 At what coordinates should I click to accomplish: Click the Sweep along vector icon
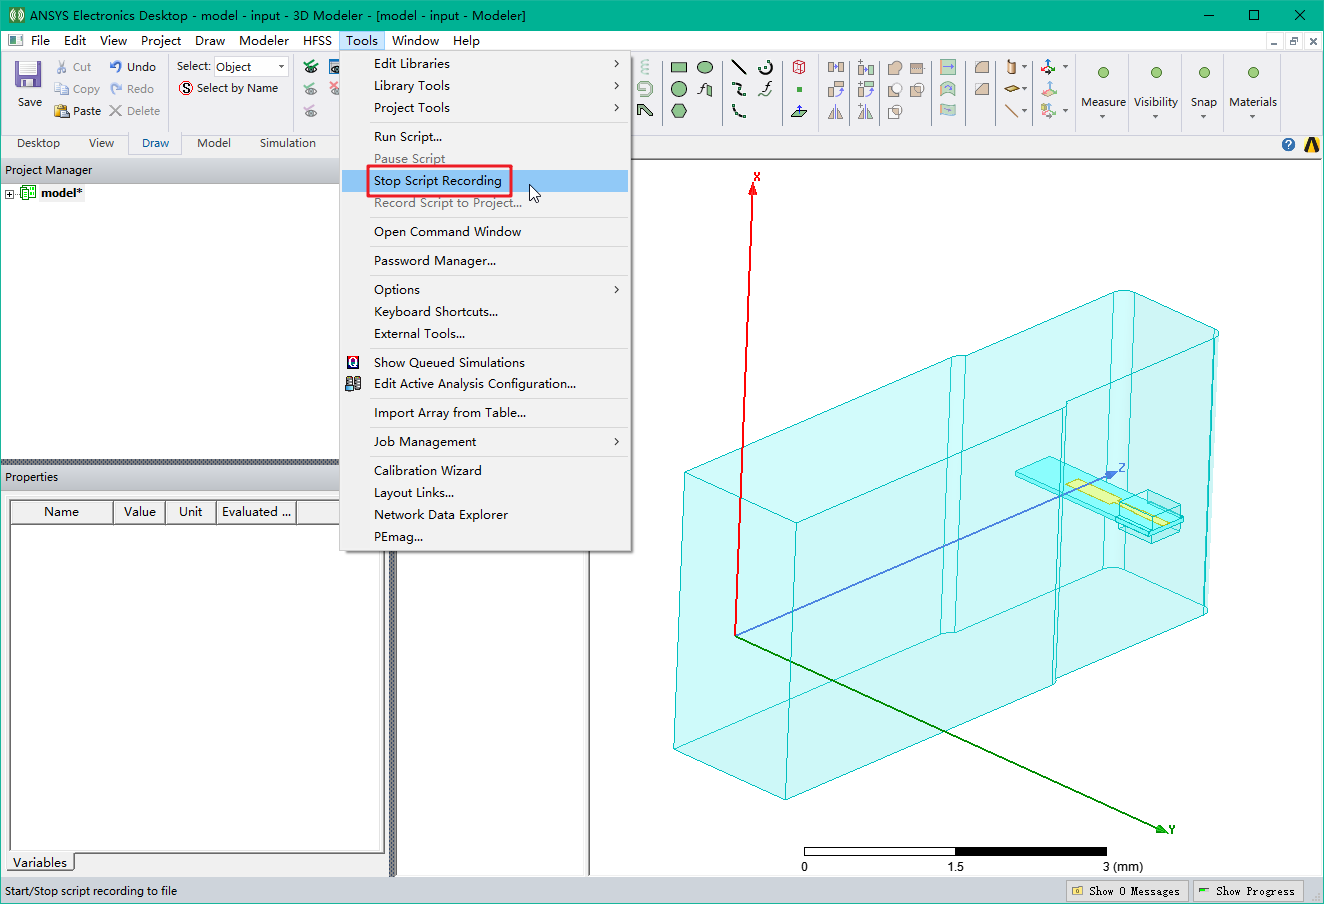948,67
